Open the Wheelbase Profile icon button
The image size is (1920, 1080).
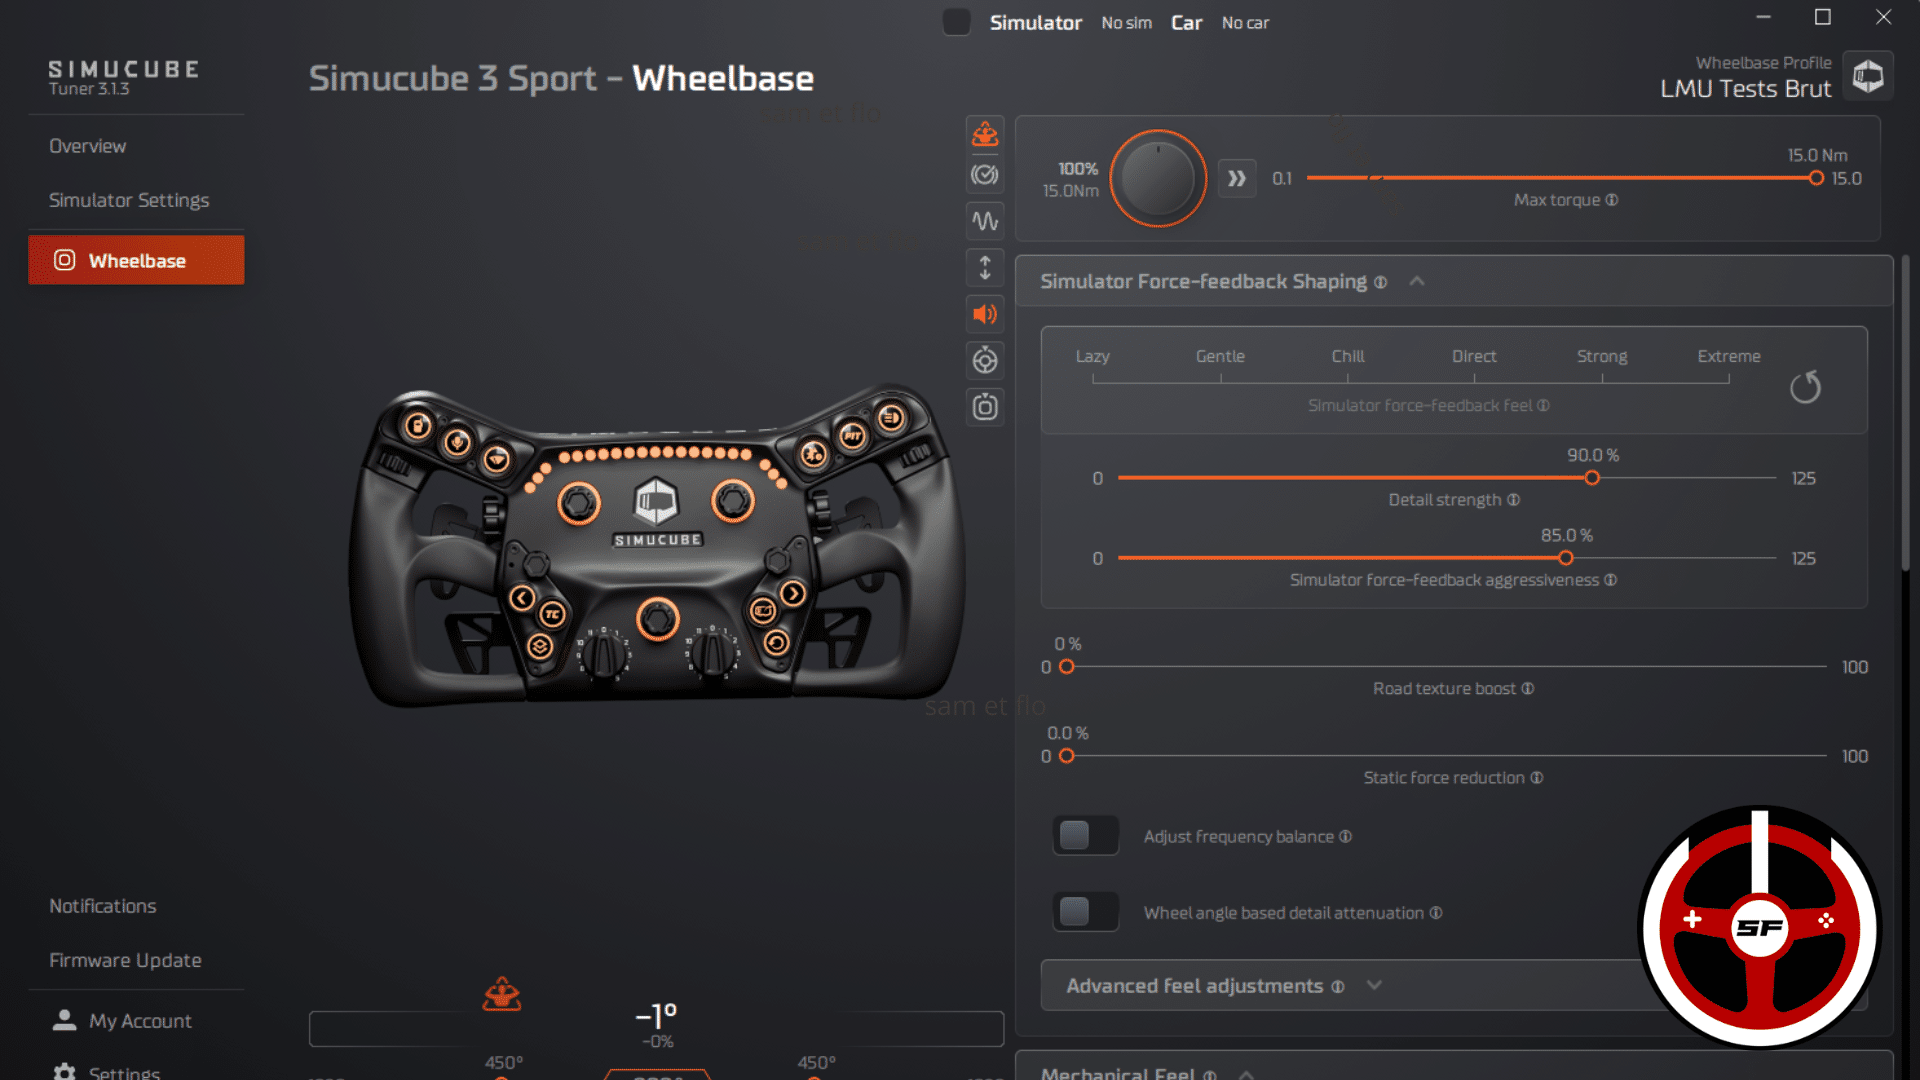pyautogui.click(x=1868, y=76)
